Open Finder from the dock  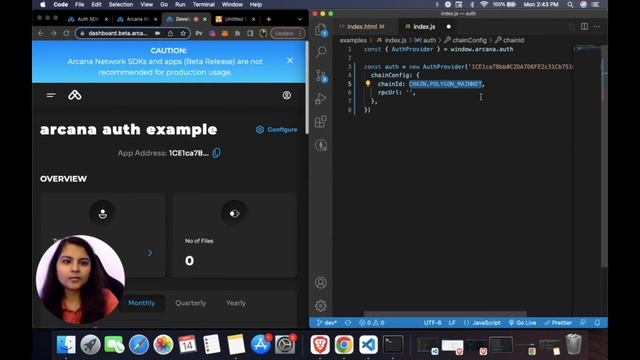[x=66, y=344]
